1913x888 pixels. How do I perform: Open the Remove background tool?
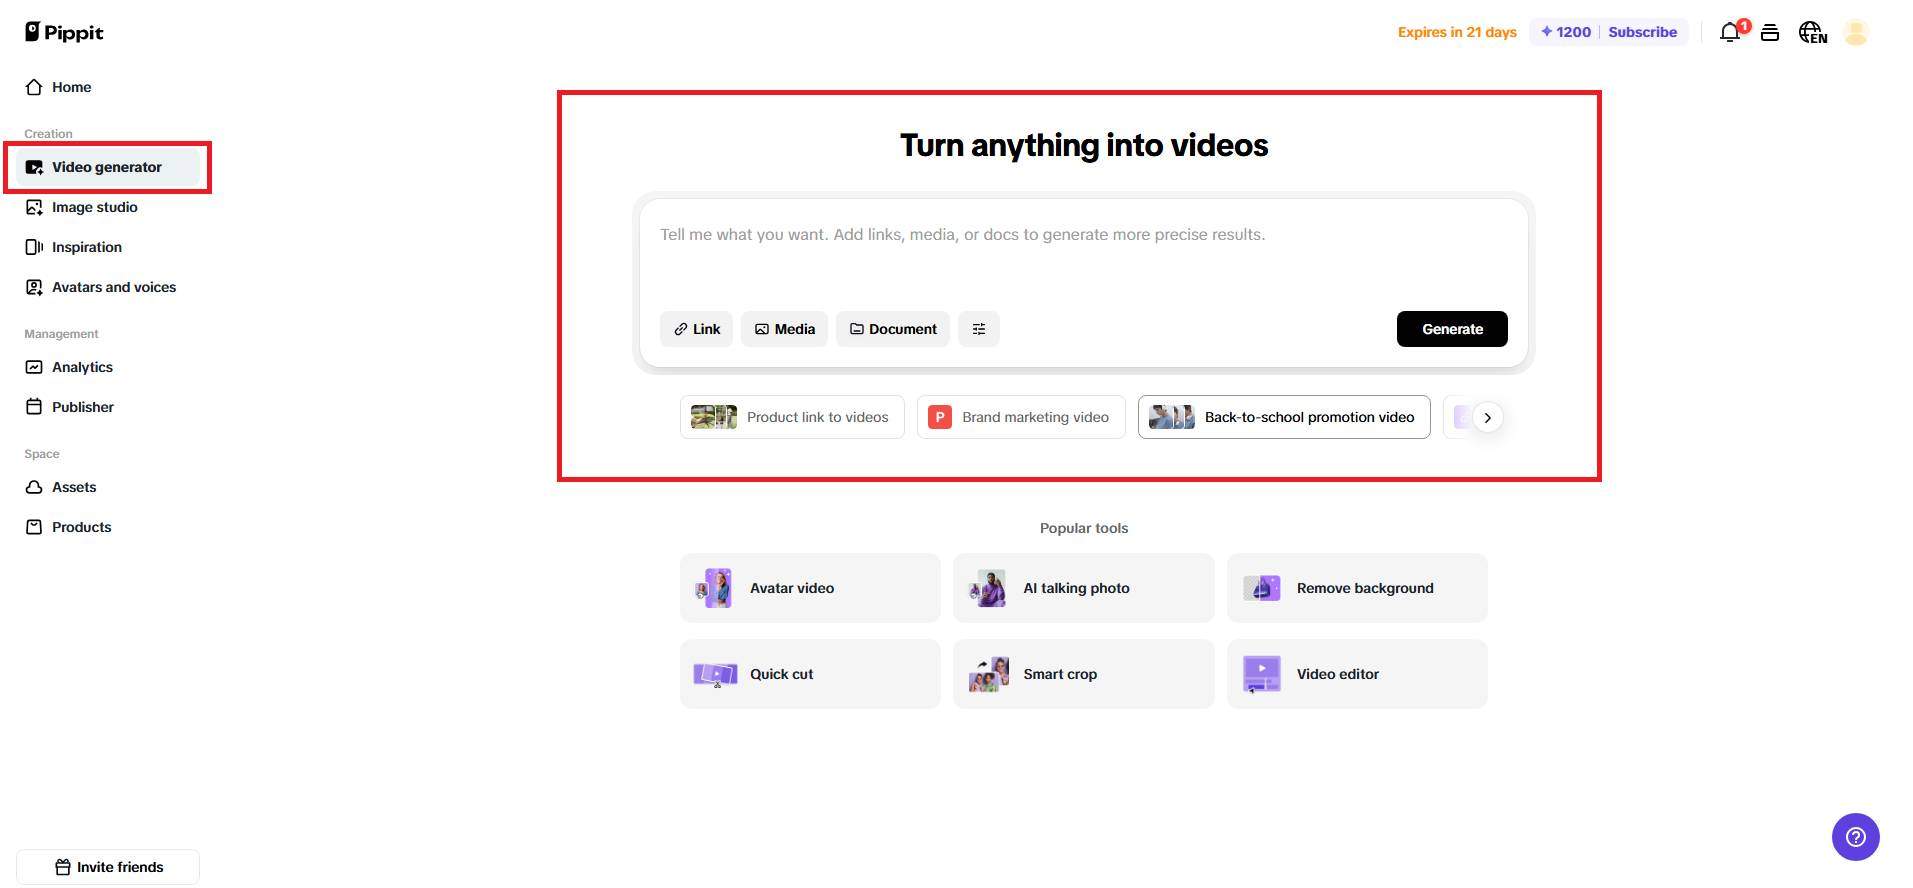click(1357, 588)
